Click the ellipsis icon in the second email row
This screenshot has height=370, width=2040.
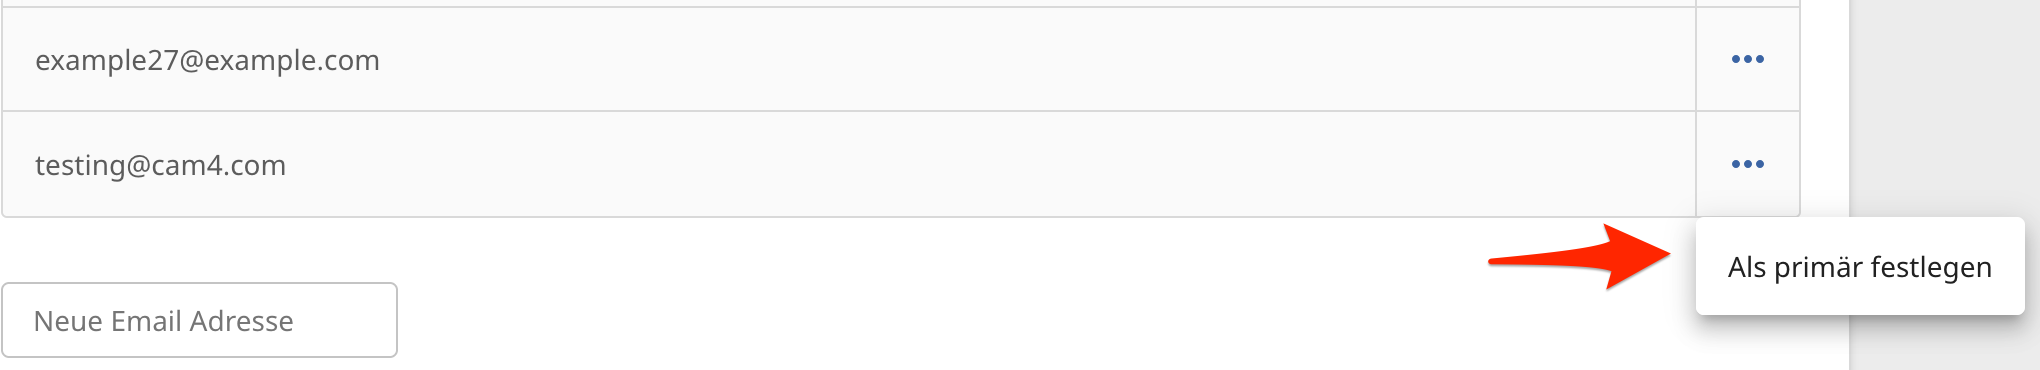pos(1747,164)
